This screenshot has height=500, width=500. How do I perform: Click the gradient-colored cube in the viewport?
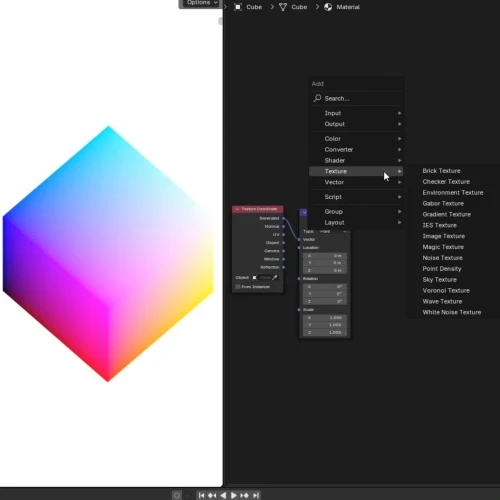(108, 253)
